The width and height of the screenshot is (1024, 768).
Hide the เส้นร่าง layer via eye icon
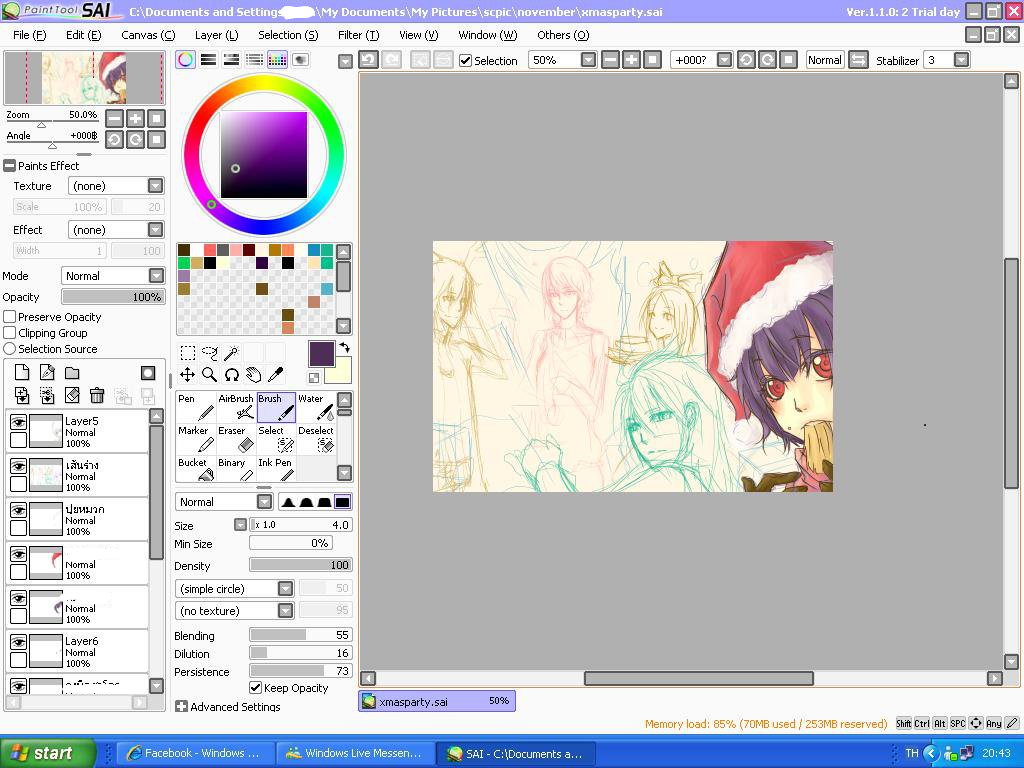pyautogui.click(x=18, y=466)
